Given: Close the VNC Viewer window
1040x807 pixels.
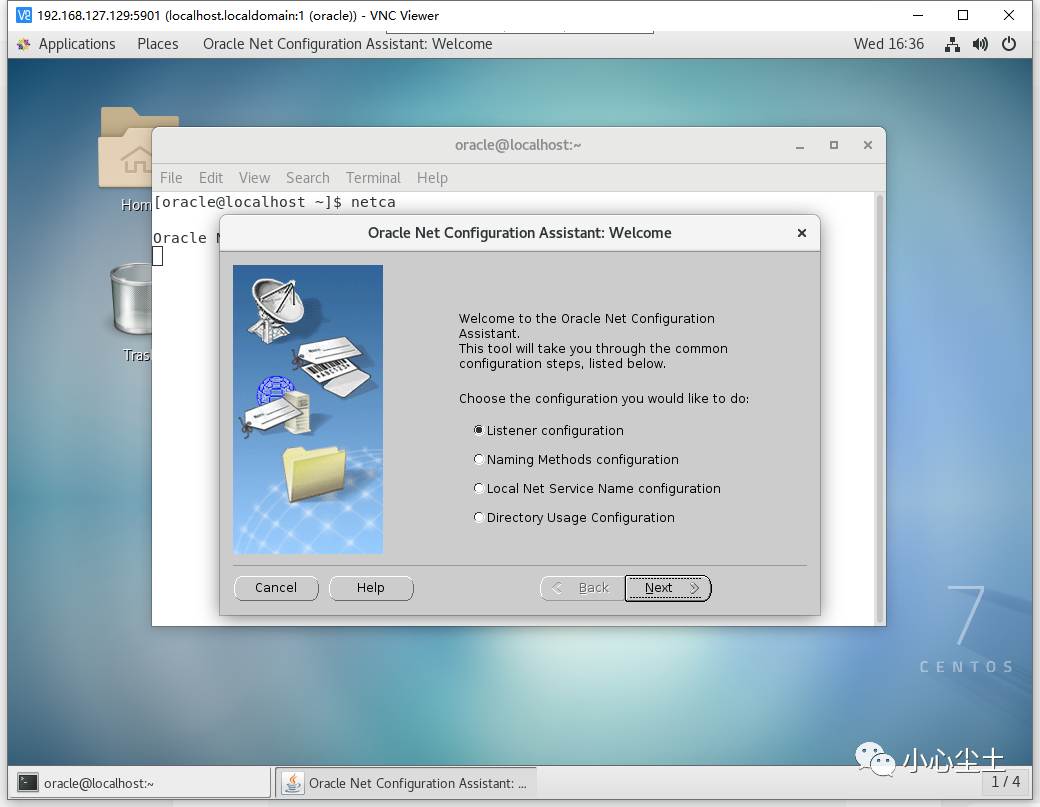Looking at the screenshot, I should tap(1009, 15).
